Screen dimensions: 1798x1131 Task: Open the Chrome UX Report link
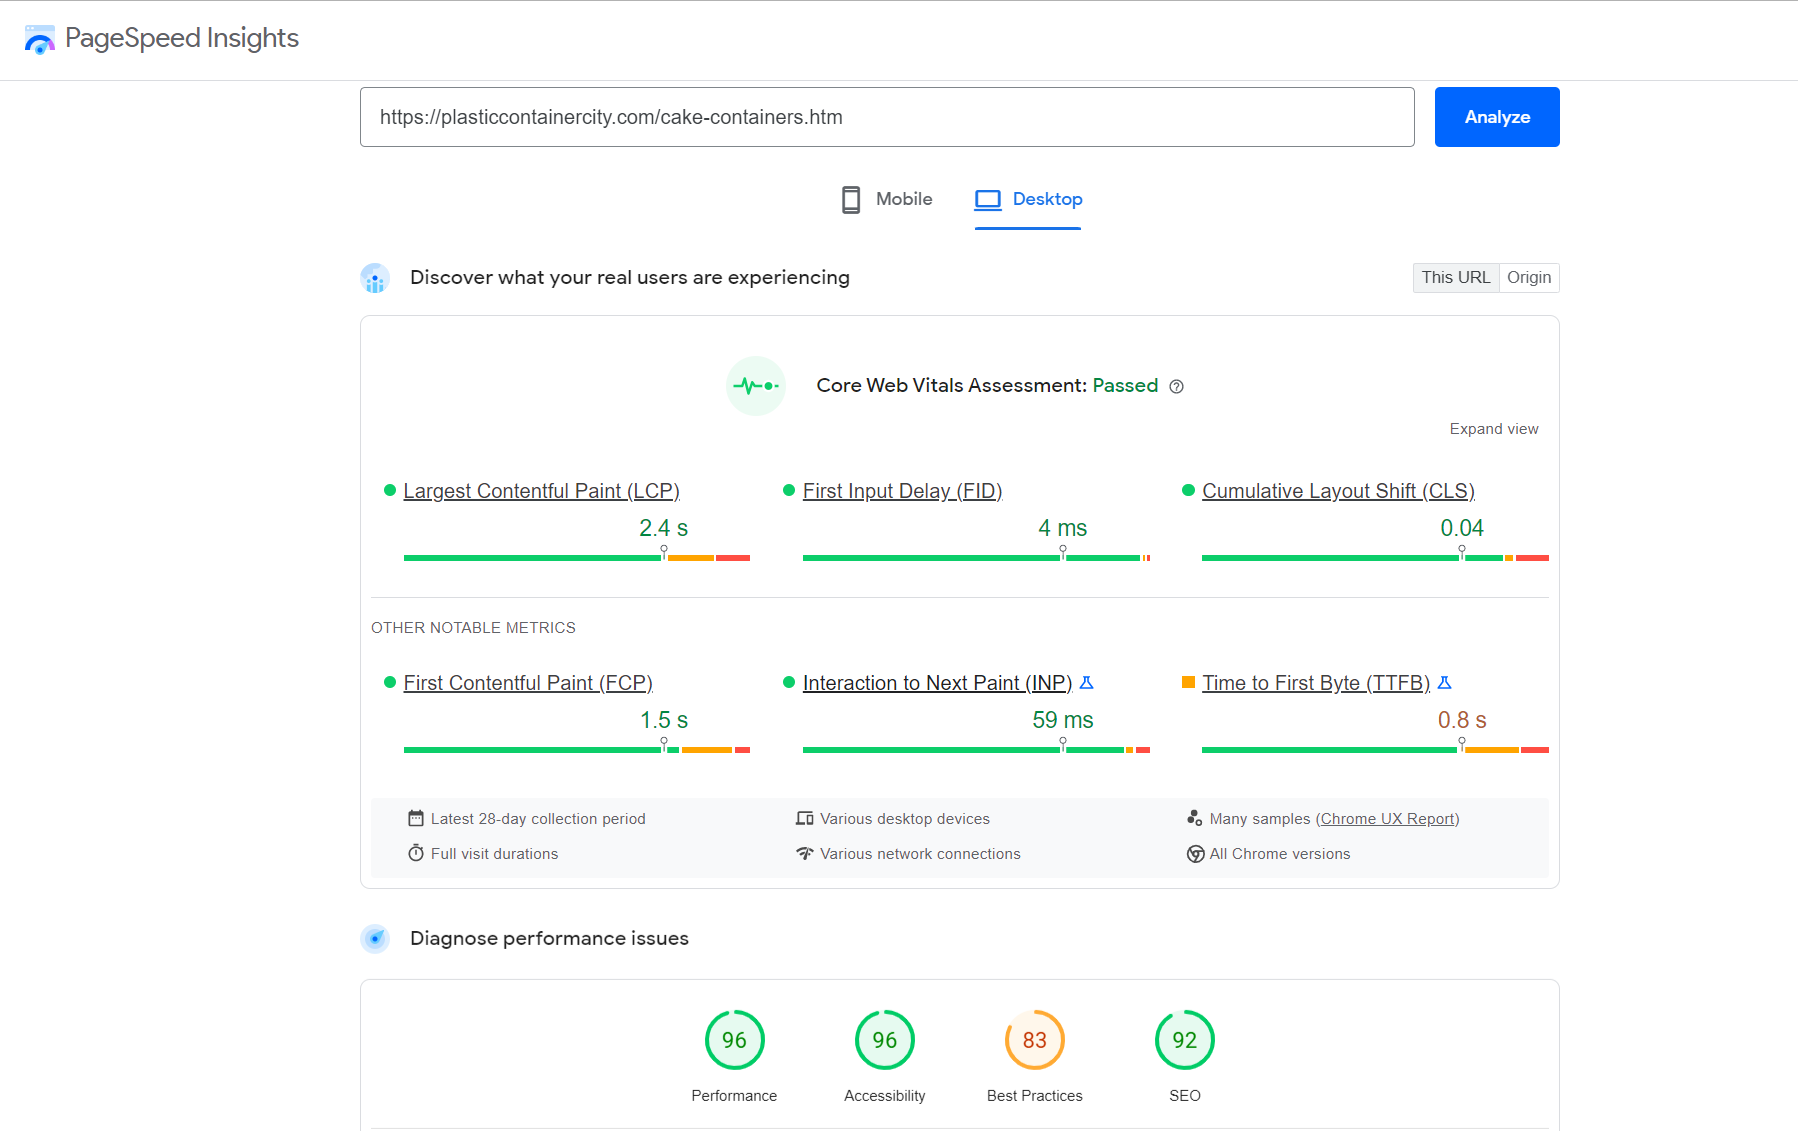(x=1387, y=819)
